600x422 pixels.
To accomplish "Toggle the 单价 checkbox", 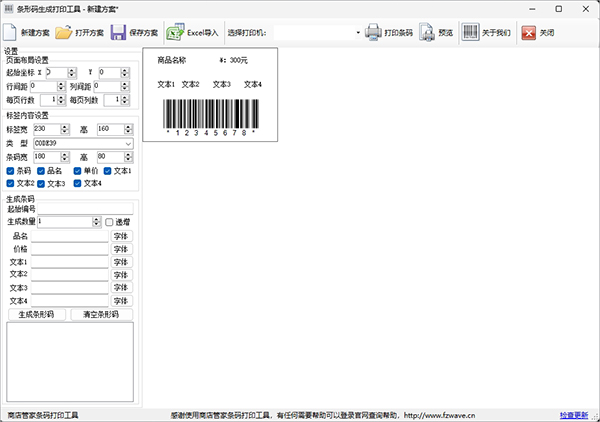I will tap(77, 171).
